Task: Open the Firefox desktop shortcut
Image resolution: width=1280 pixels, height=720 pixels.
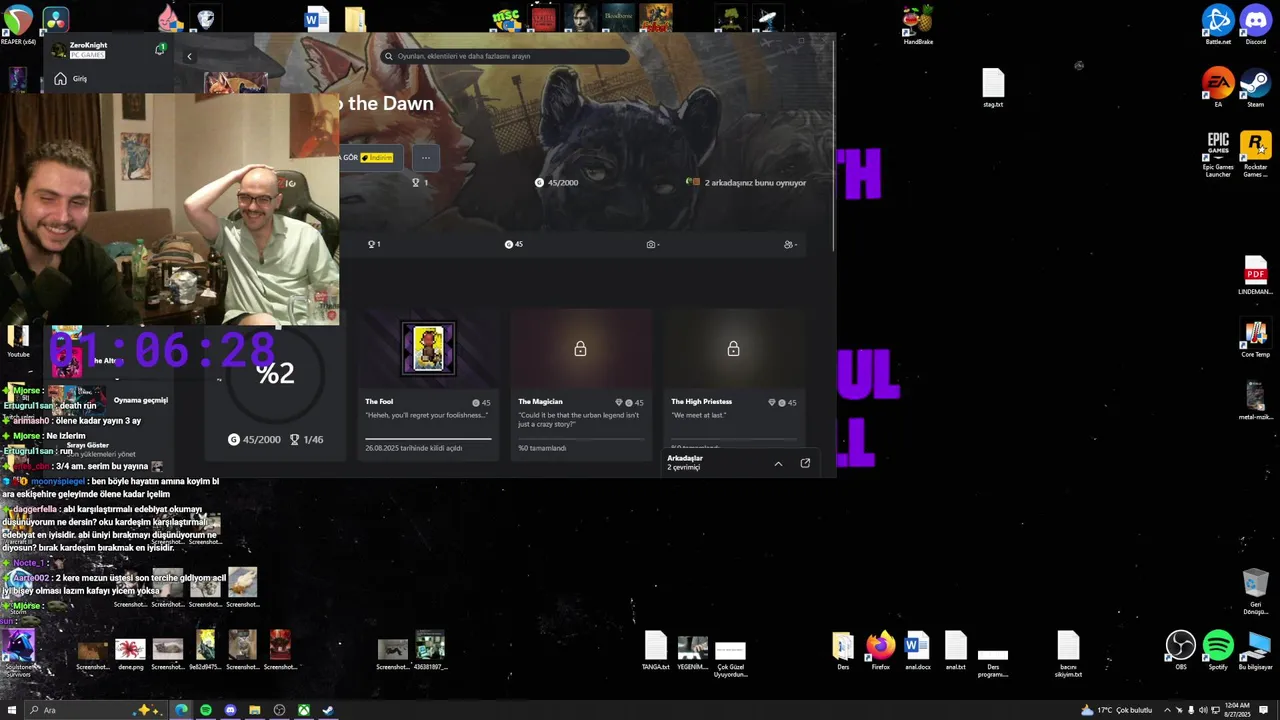Action: (x=880, y=650)
